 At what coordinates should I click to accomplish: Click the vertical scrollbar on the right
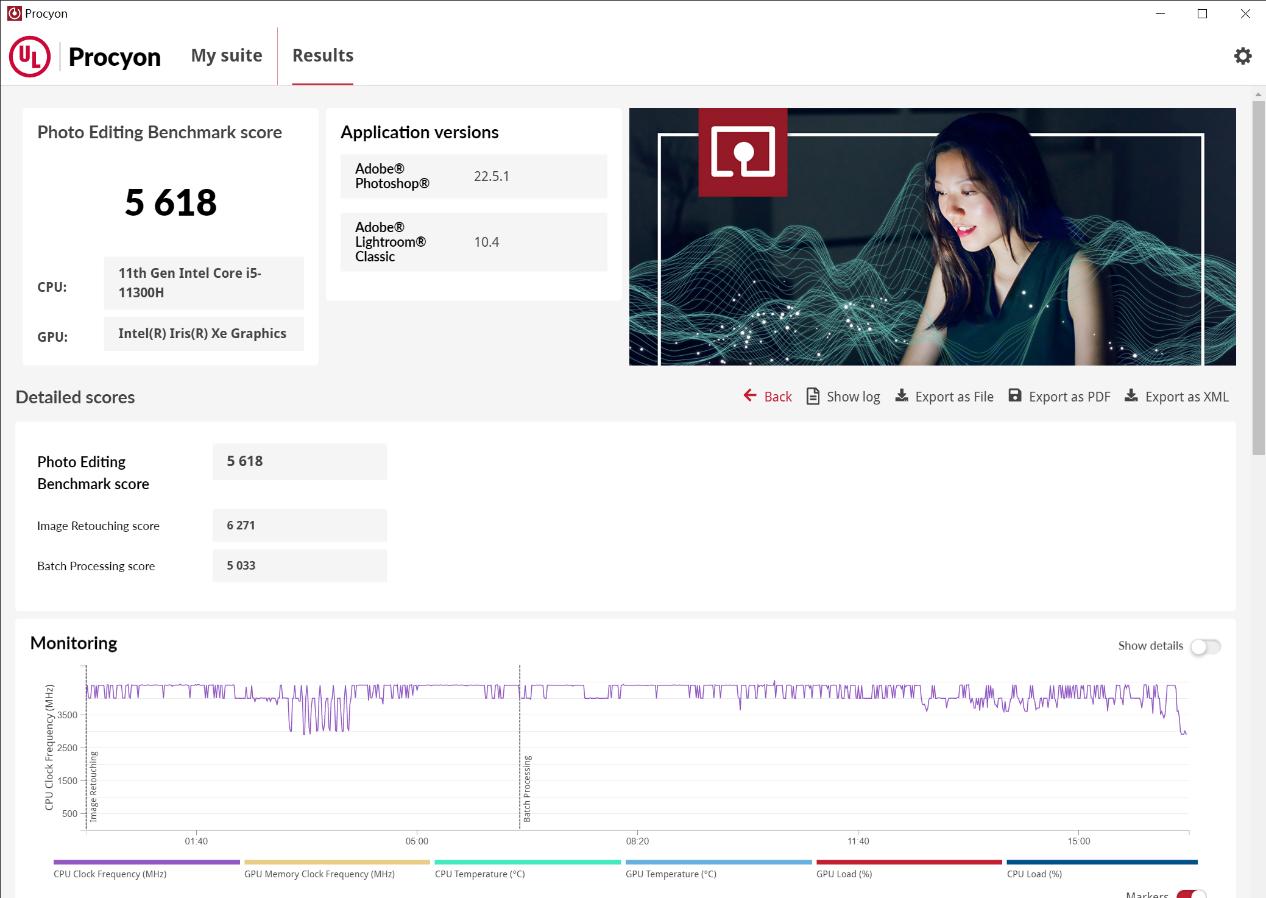tap(1258, 280)
